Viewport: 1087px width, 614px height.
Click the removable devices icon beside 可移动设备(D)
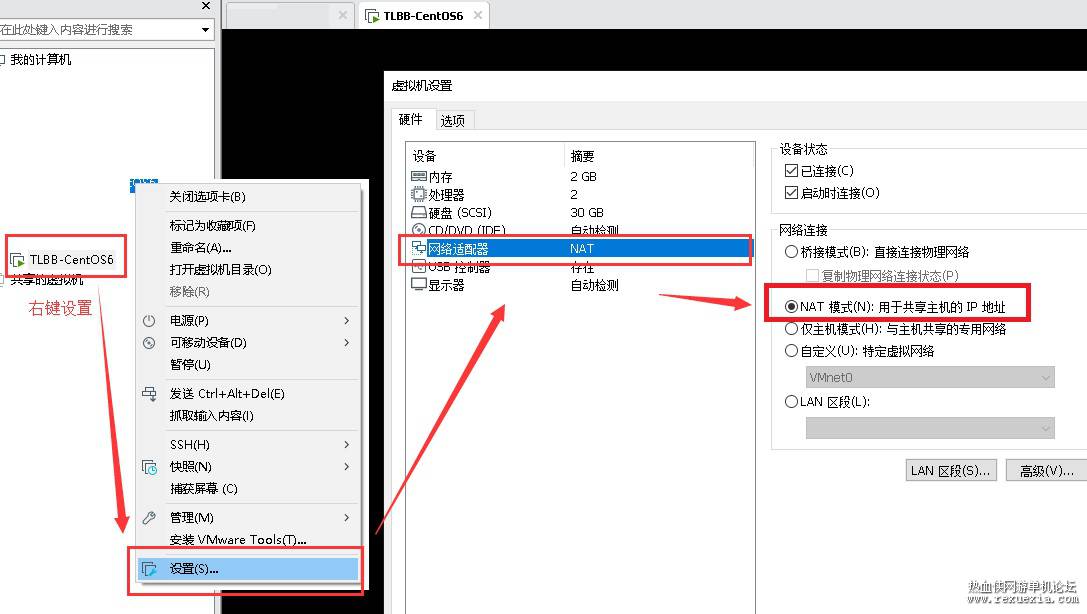[x=149, y=342]
